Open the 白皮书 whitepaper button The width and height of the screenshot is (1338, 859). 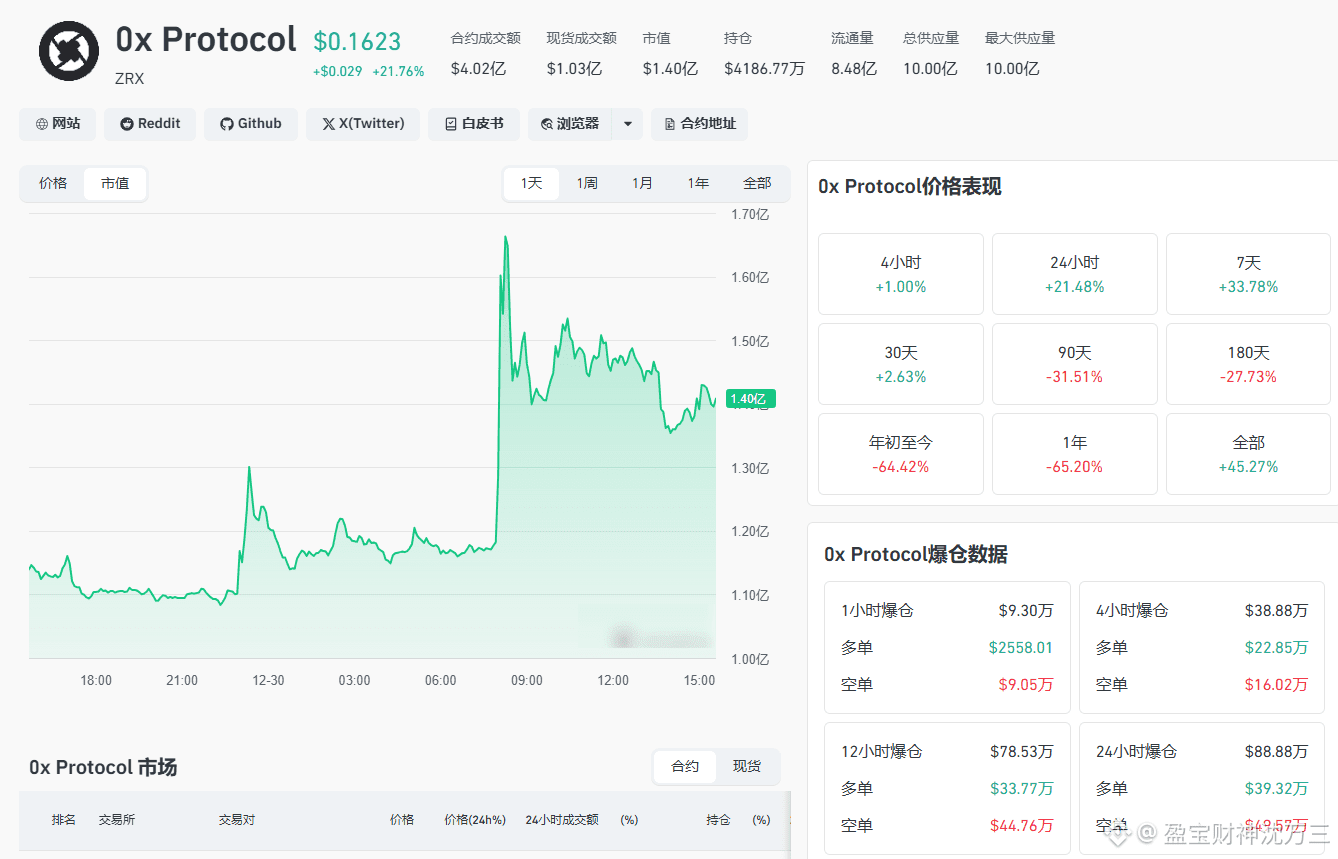(474, 124)
